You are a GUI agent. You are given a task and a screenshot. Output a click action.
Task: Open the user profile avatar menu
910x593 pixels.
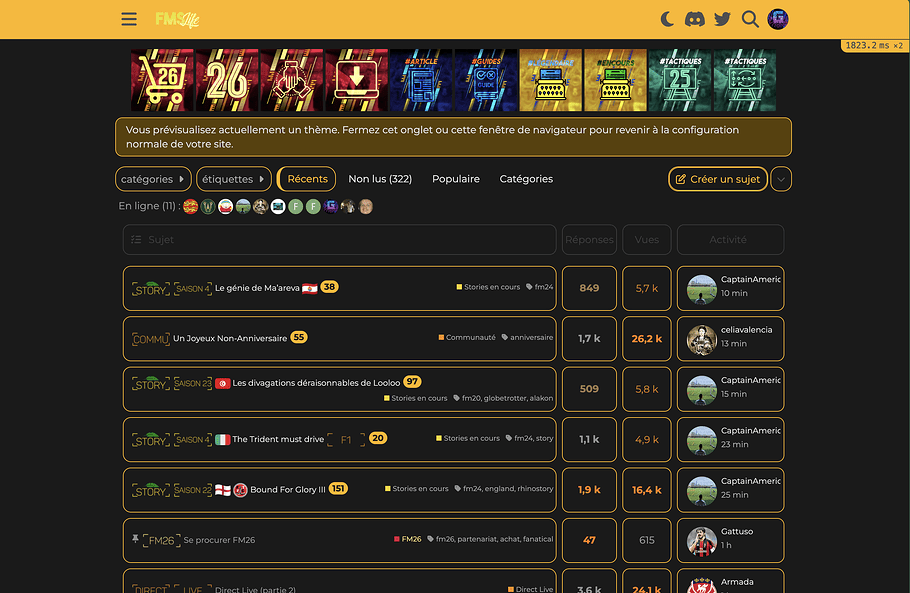point(778,19)
